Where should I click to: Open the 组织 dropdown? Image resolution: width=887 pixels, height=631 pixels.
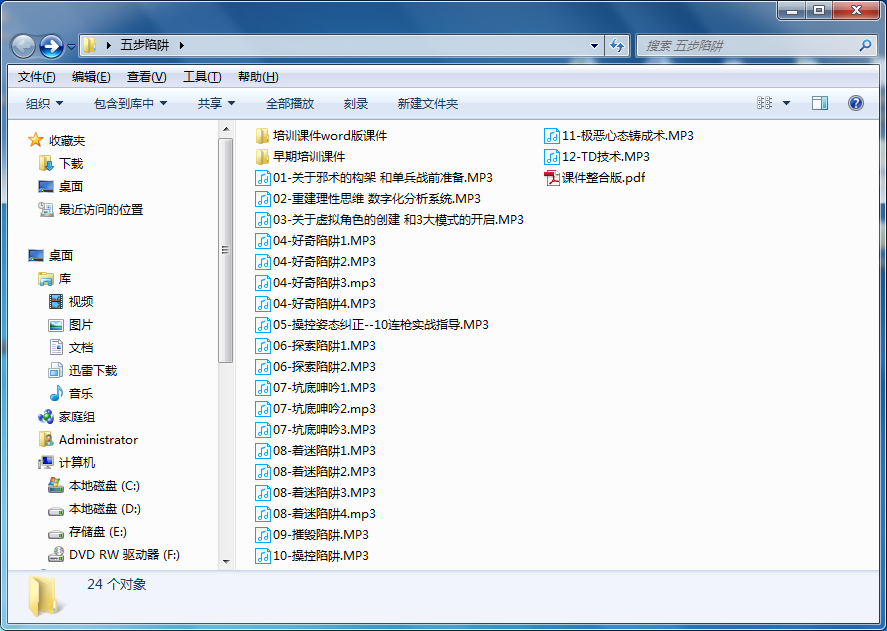coord(44,104)
